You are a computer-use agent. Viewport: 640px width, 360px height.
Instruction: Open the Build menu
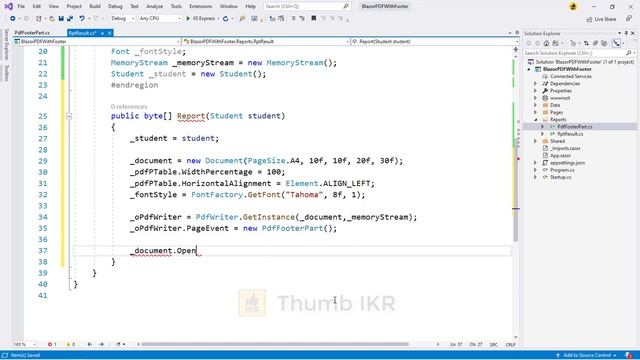95,6
